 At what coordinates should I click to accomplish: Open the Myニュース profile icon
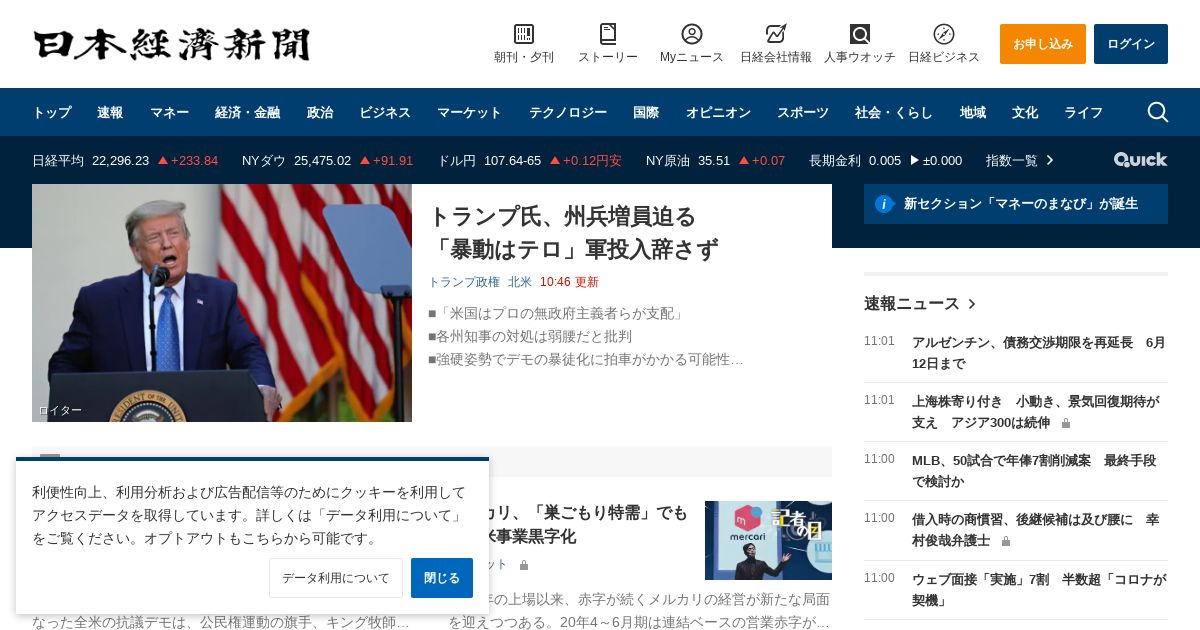[692, 34]
